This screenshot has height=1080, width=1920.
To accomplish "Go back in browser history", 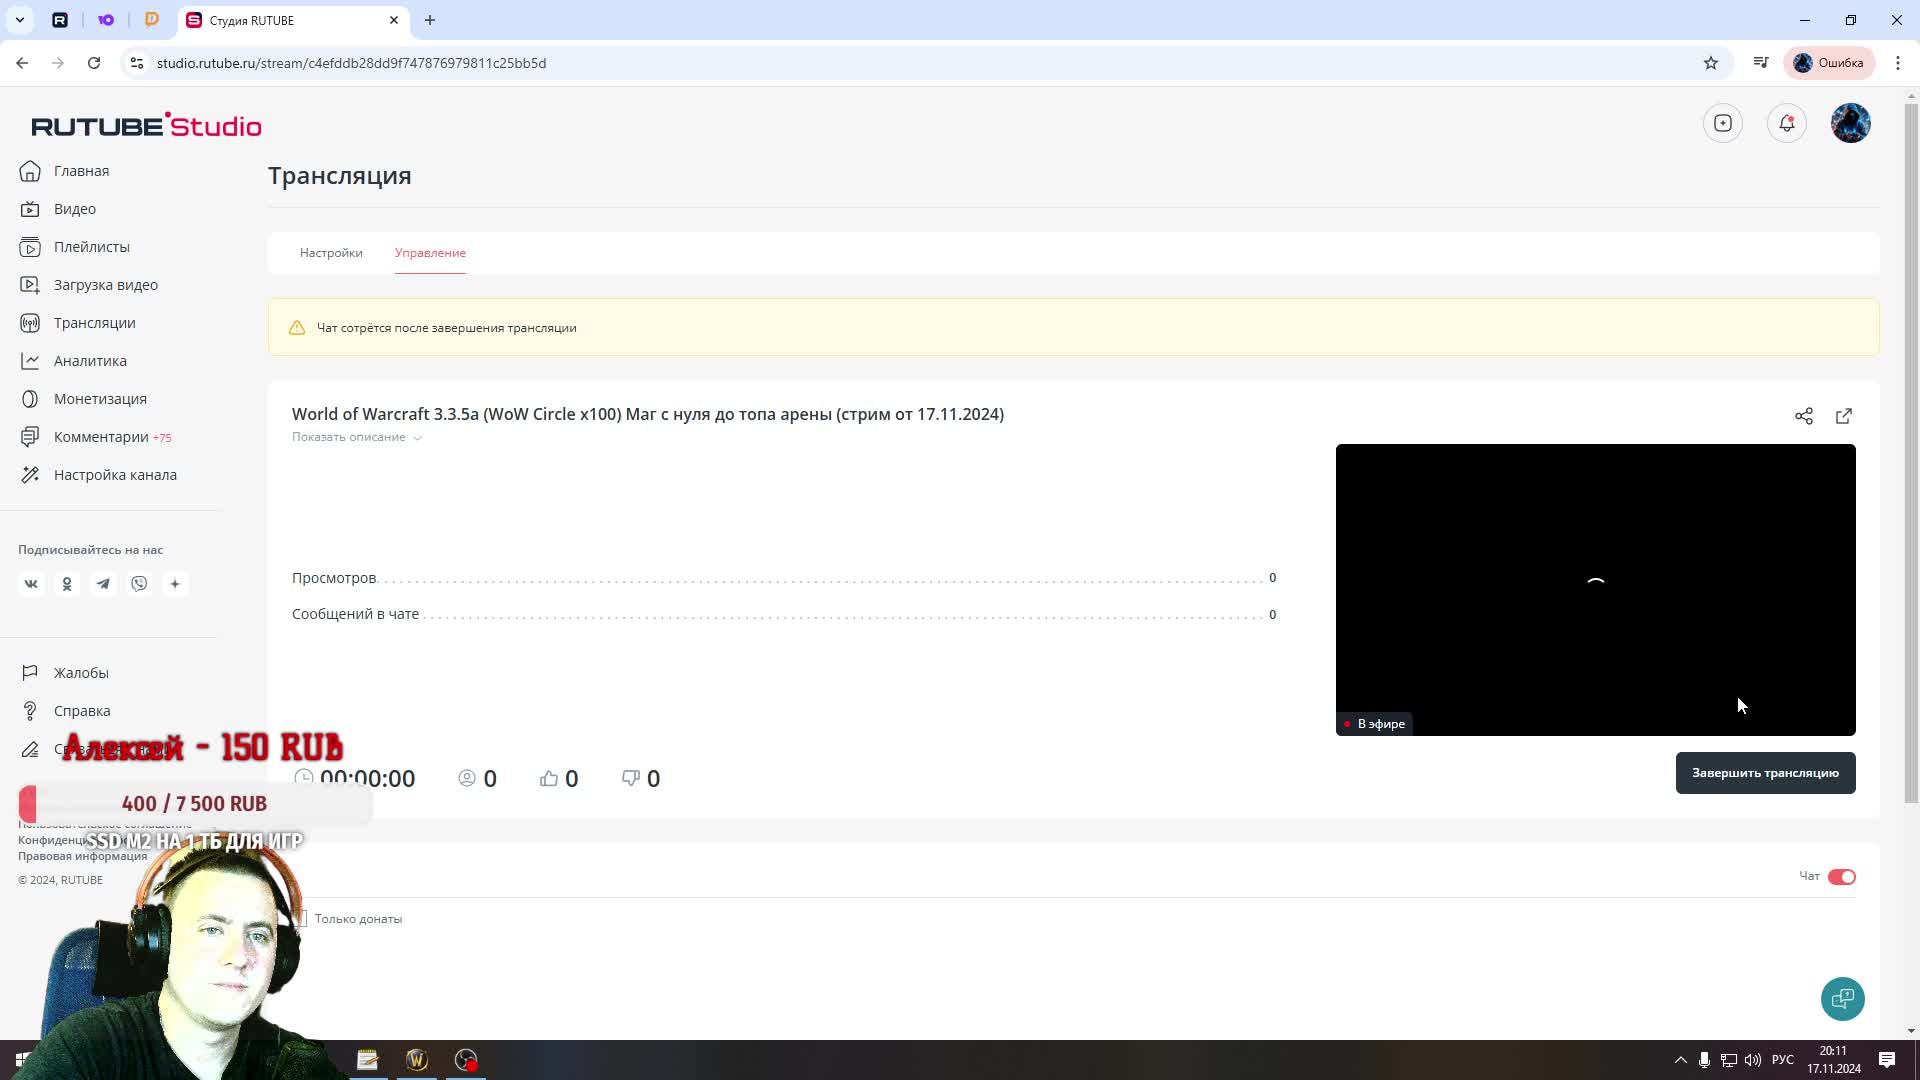I will click(x=22, y=63).
